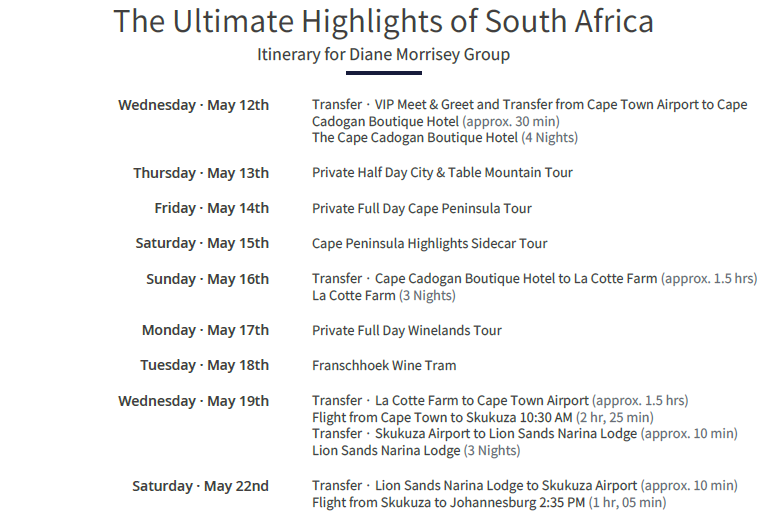Open Private Full Day Winelands Tour
The image size is (766, 521).
coord(406,330)
